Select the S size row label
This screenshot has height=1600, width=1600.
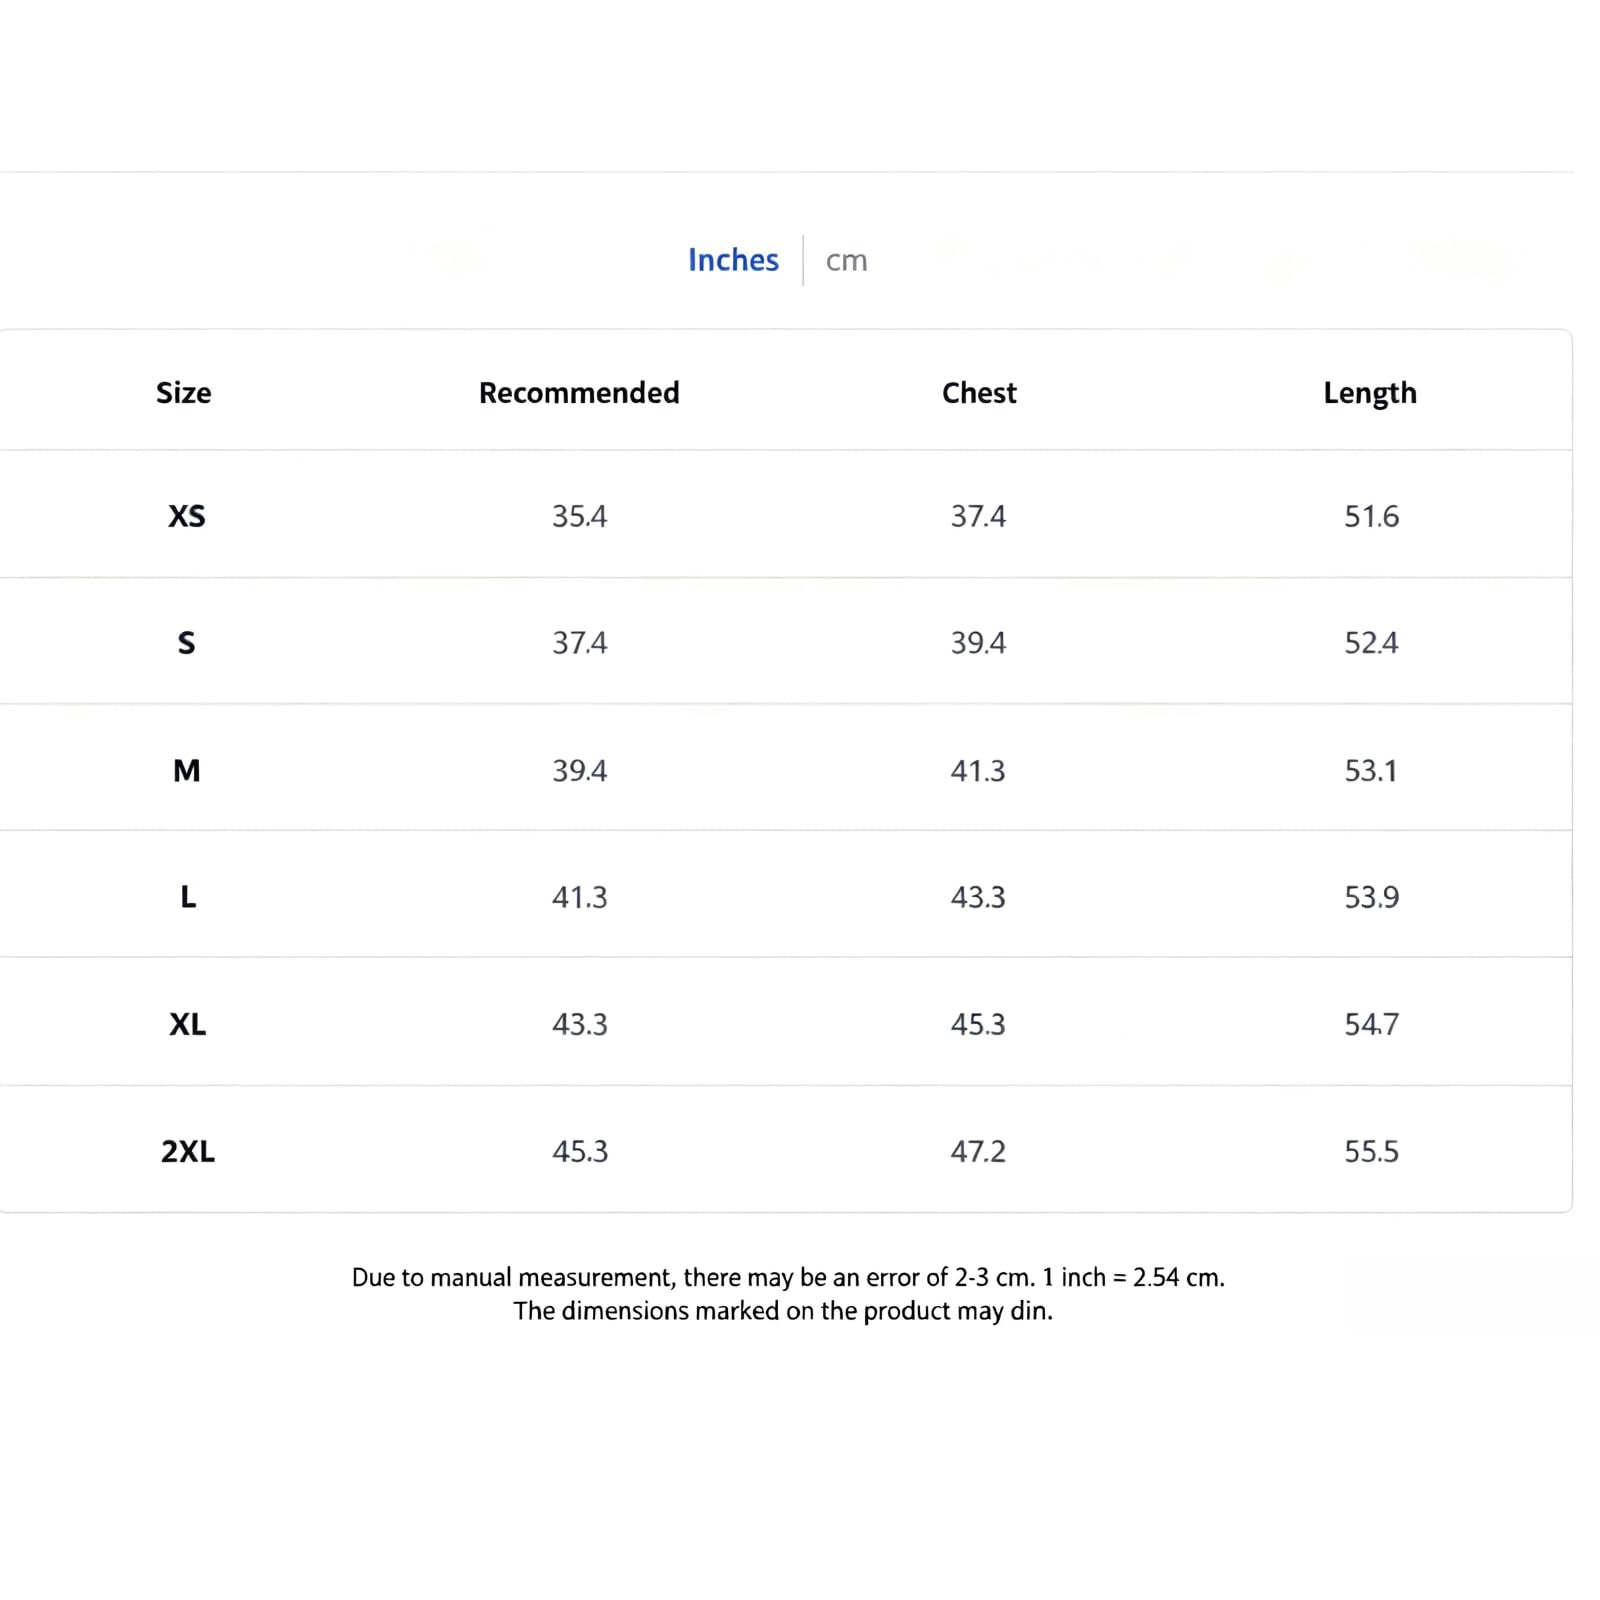point(187,642)
